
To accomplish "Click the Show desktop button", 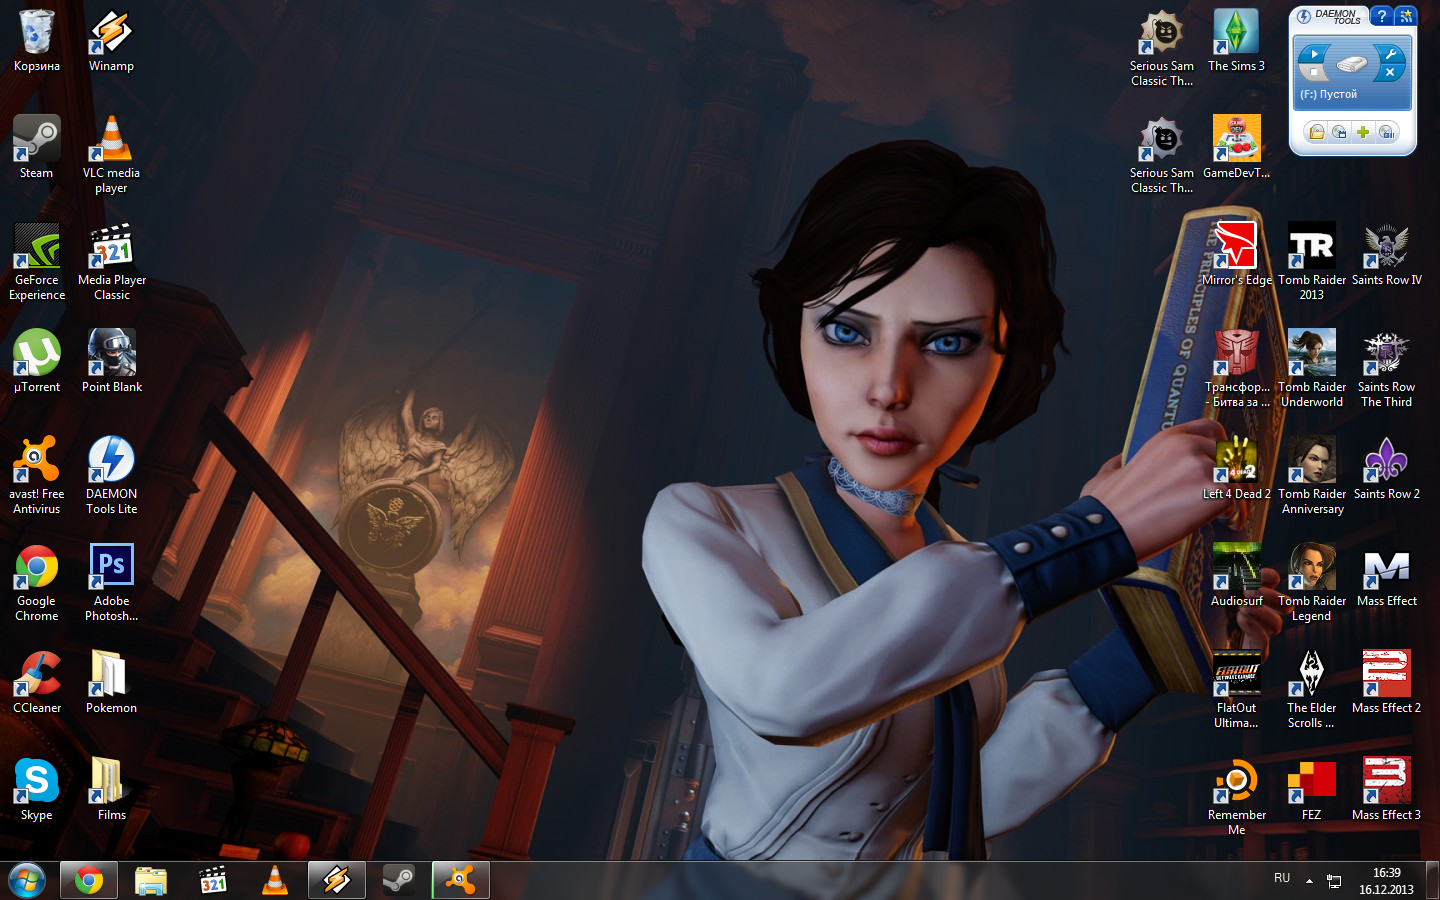I will [1432, 880].
